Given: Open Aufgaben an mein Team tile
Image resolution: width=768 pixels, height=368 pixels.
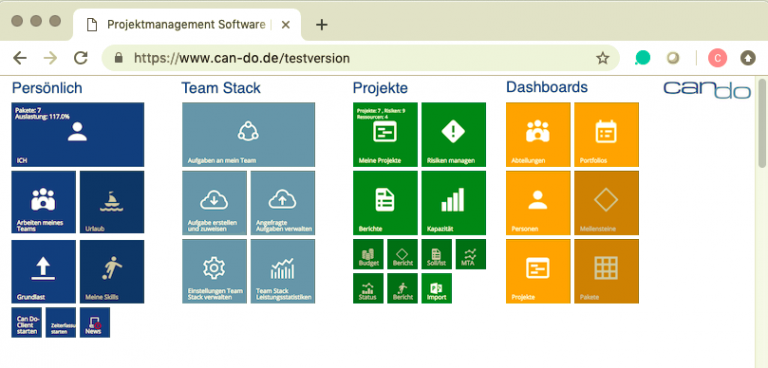Looking at the screenshot, I should click(x=248, y=135).
